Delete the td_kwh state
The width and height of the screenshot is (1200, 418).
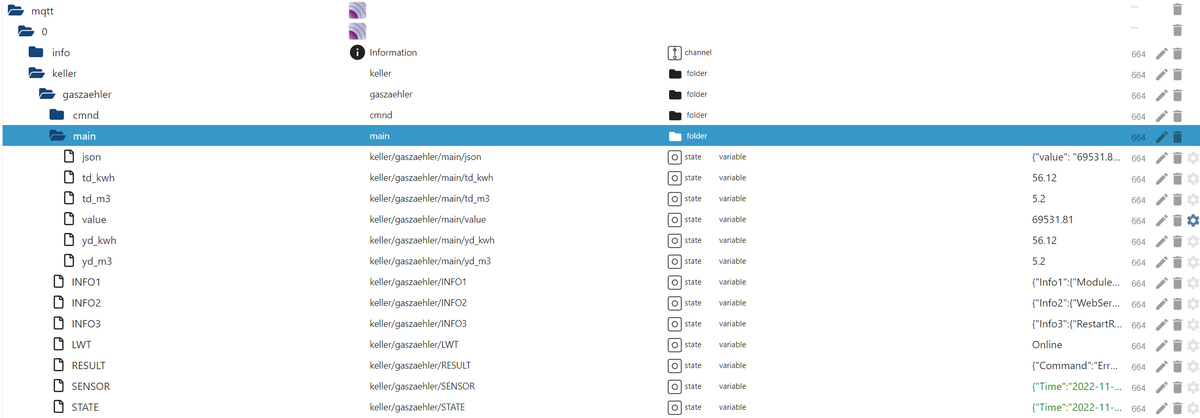tap(1177, 178)
